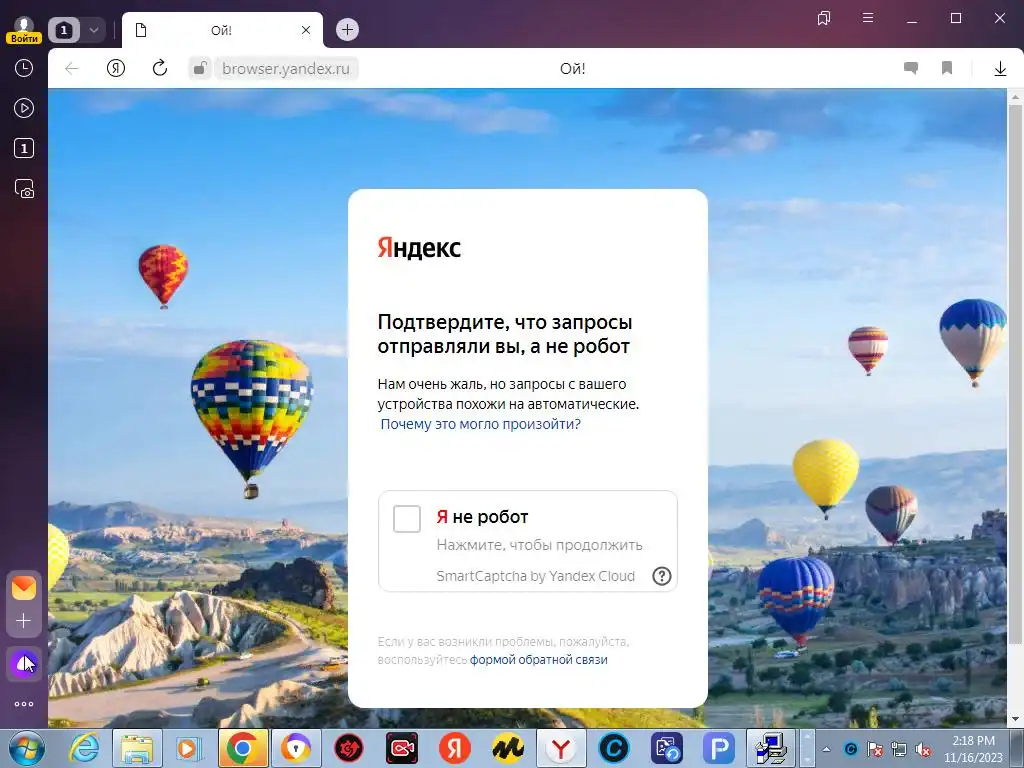Bookmark this page
The width and height of the screenshot is (1024, 768).
947,68
